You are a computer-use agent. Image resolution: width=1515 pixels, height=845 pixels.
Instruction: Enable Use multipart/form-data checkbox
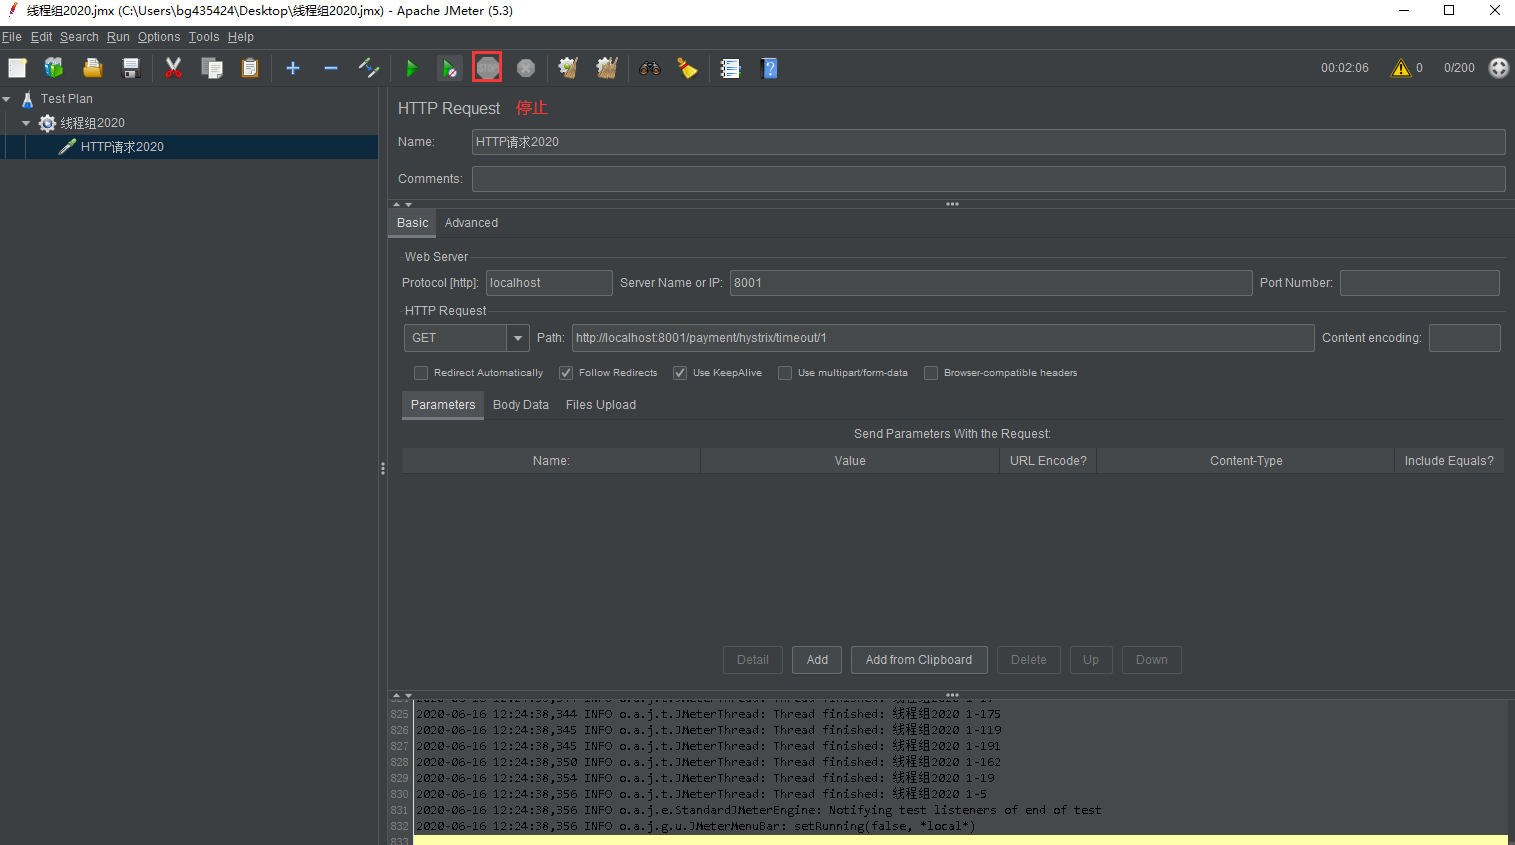(x=785, y=373)
